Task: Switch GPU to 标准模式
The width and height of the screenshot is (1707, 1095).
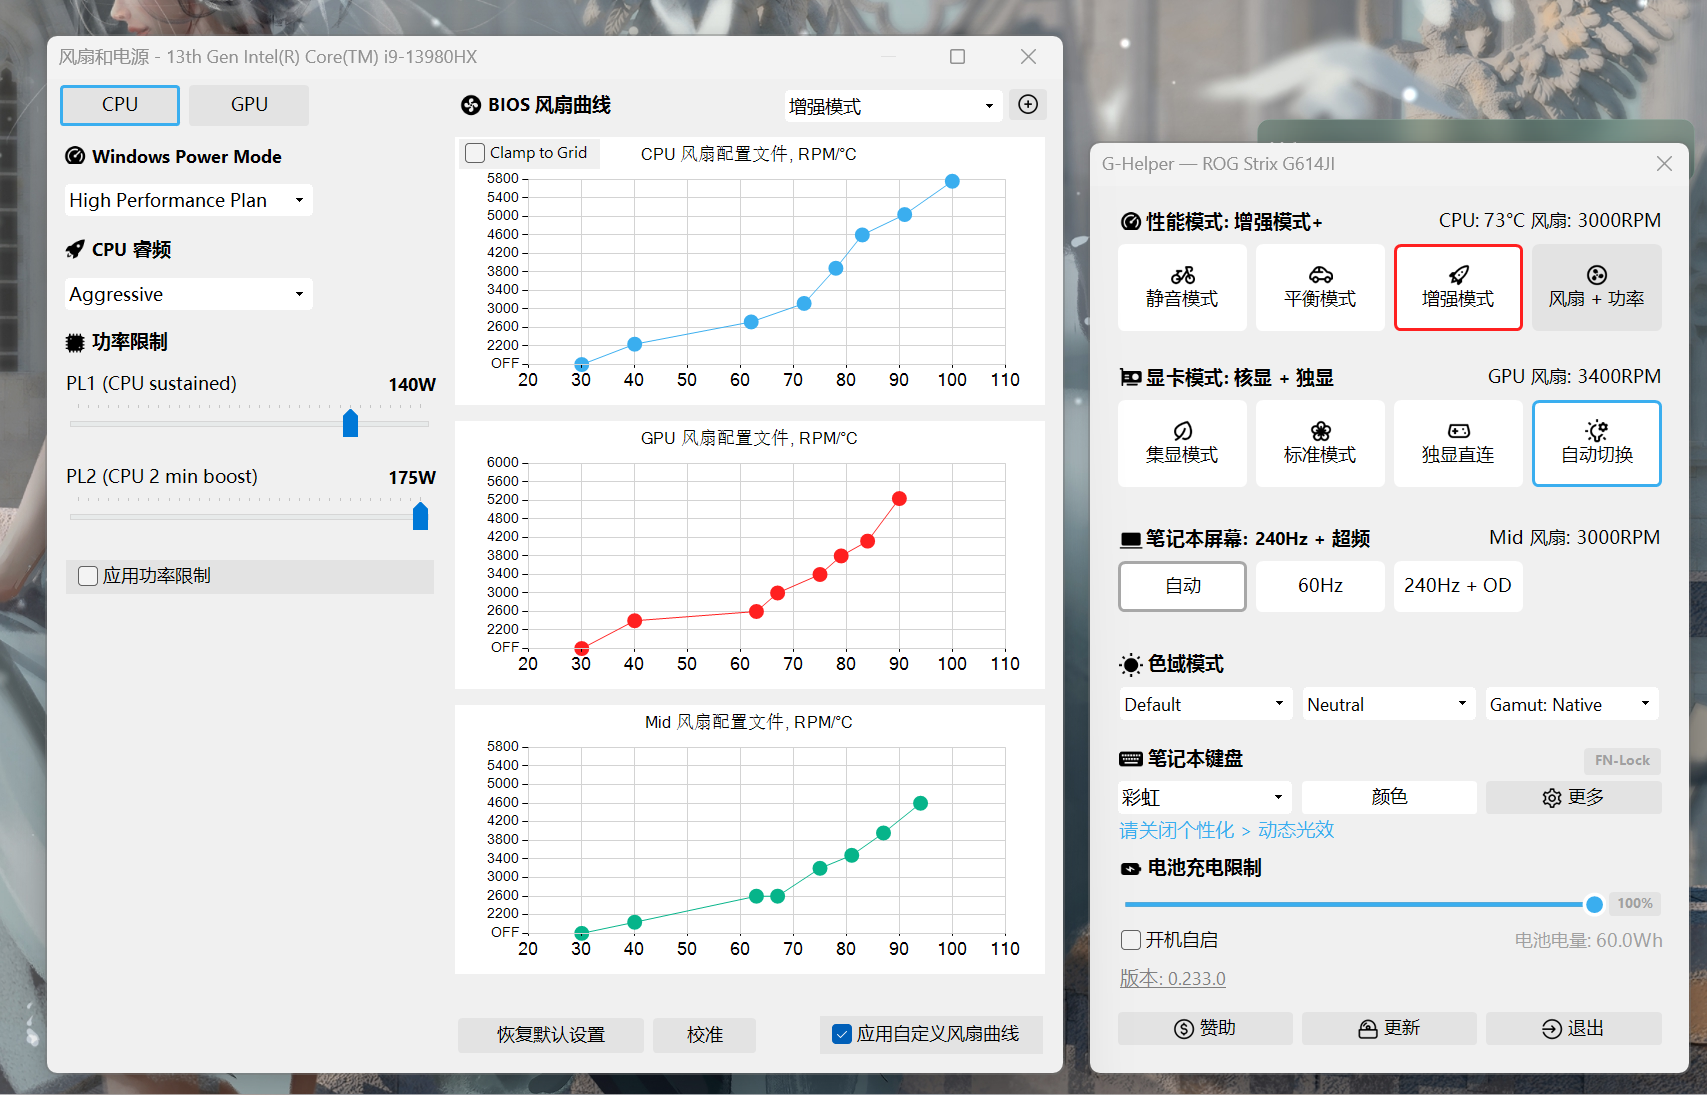Action: click(x=1320, y=444)
